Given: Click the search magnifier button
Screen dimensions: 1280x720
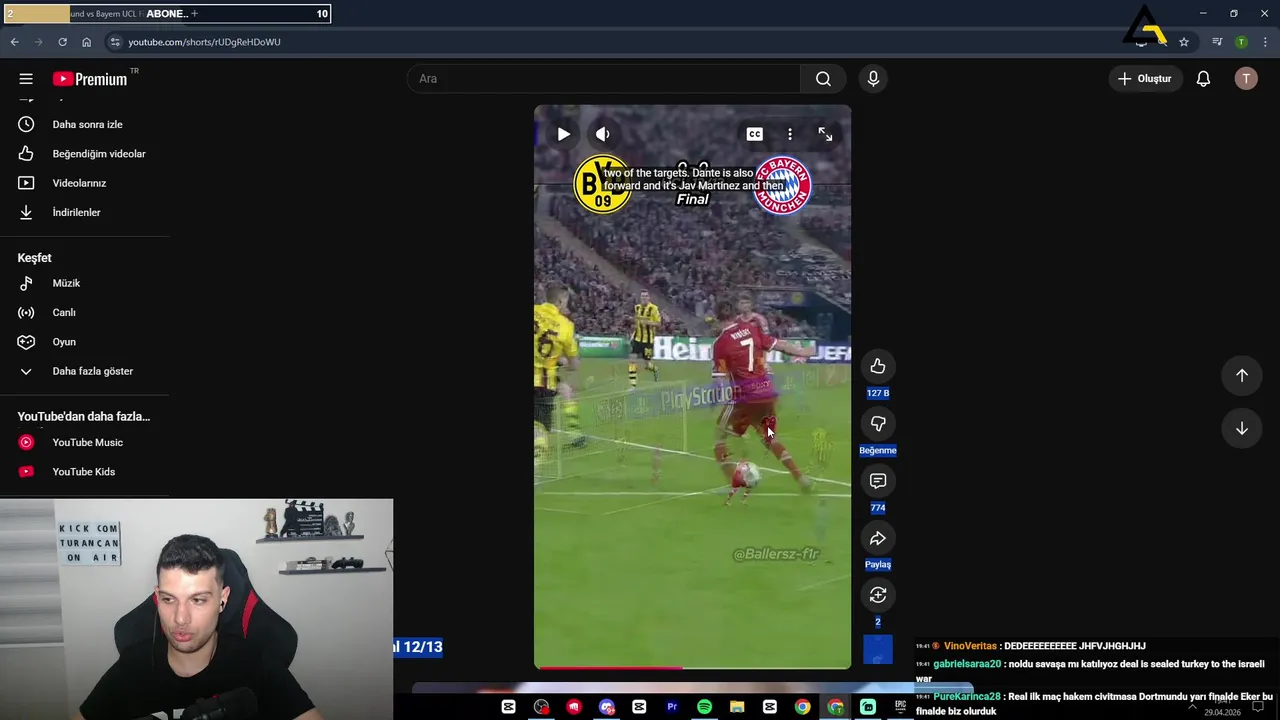Looking at the screenshot, I should point(823,79).
